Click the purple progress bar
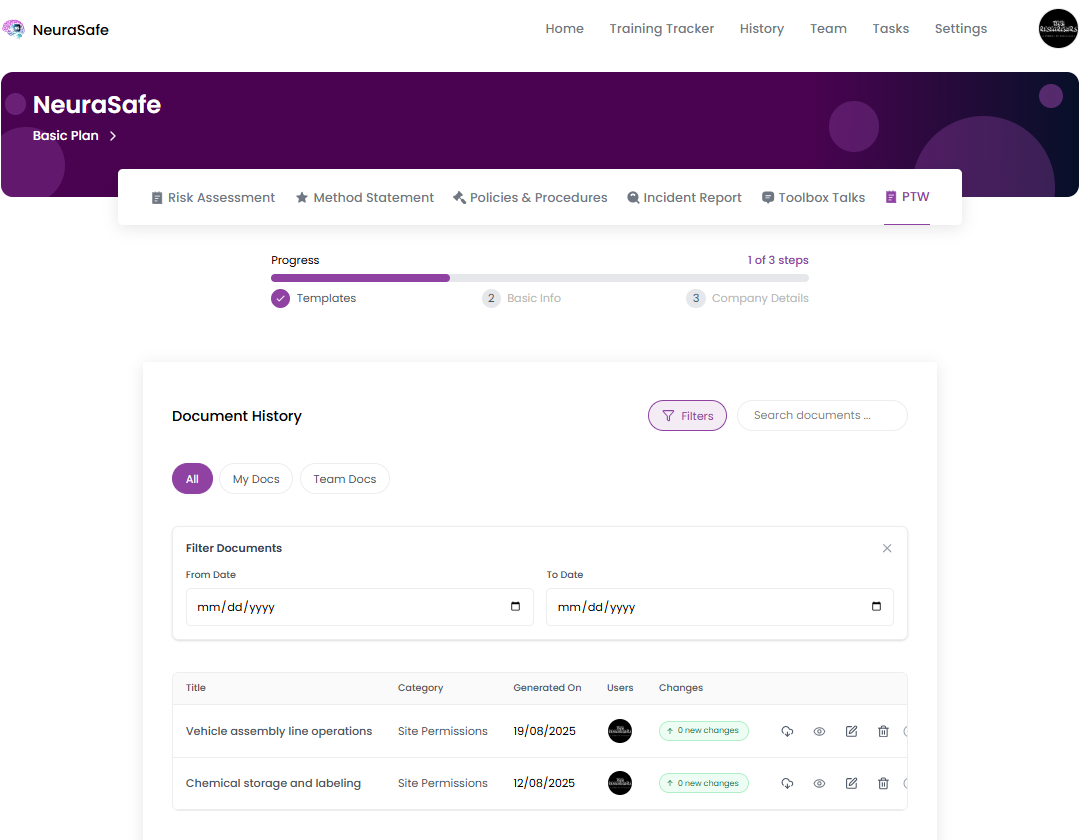 [x=360, y=278]
